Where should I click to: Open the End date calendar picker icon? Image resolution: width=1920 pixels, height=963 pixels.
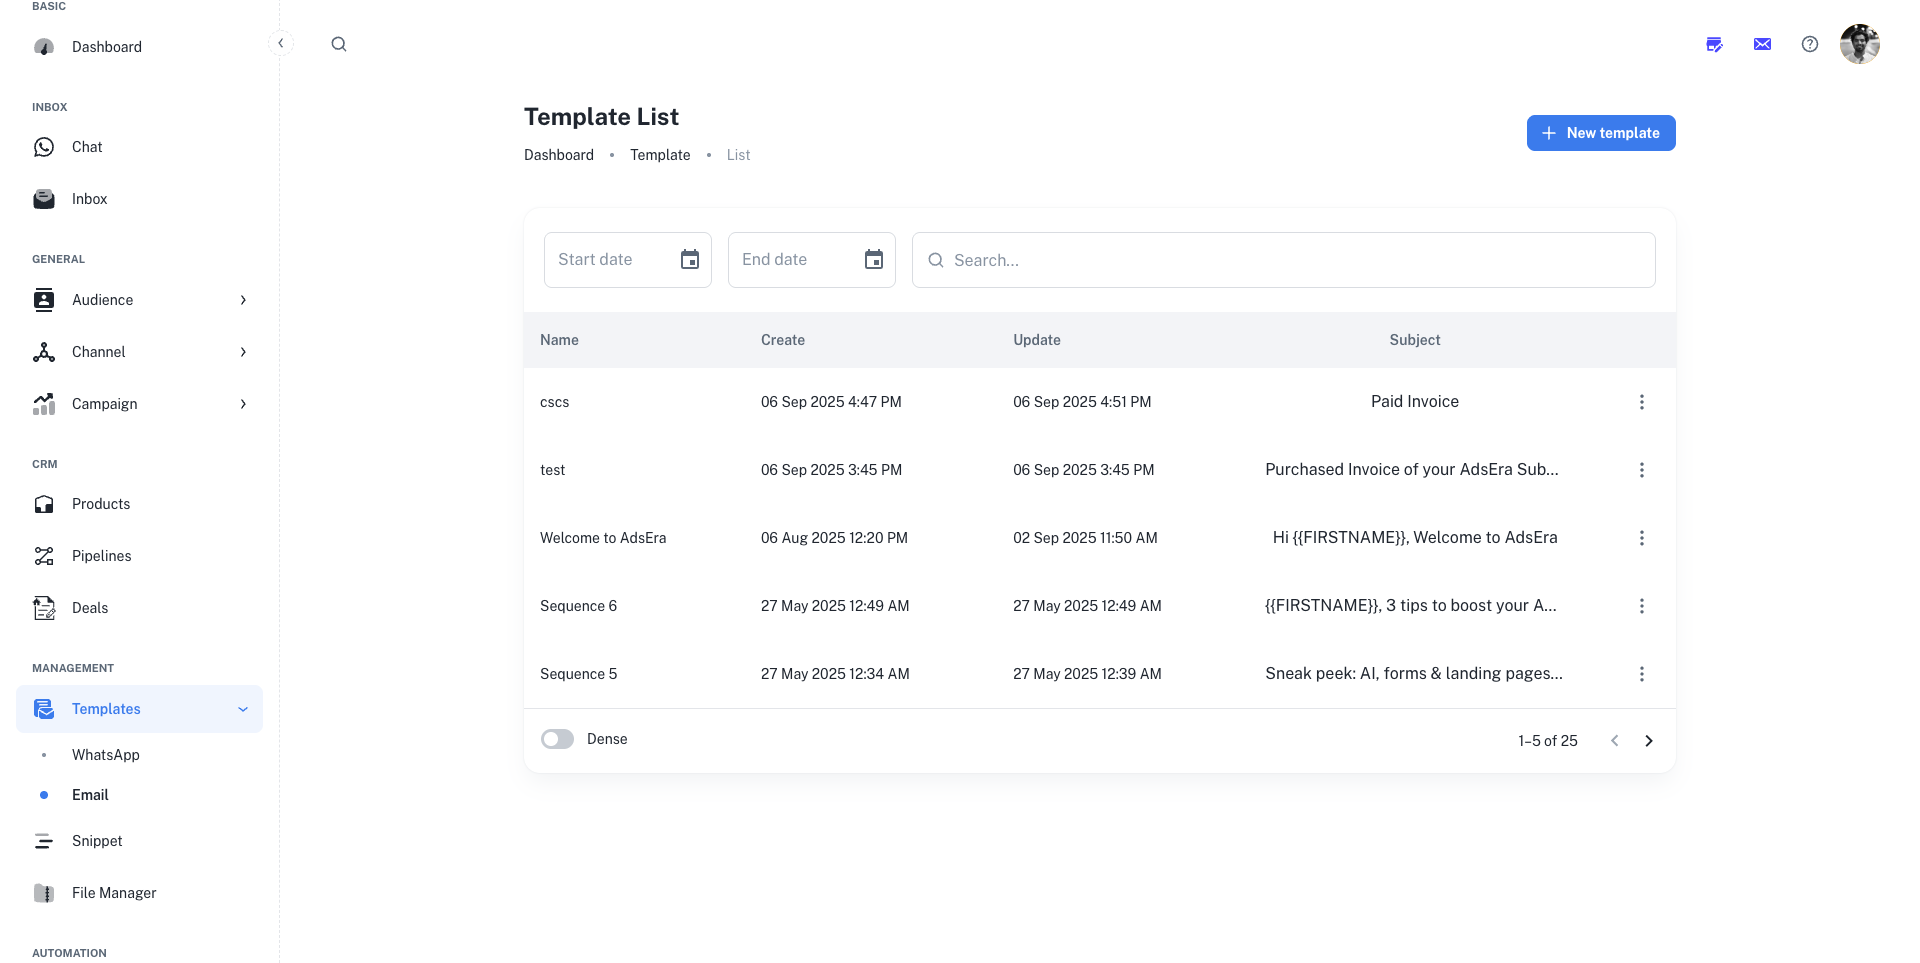(873, 260)
